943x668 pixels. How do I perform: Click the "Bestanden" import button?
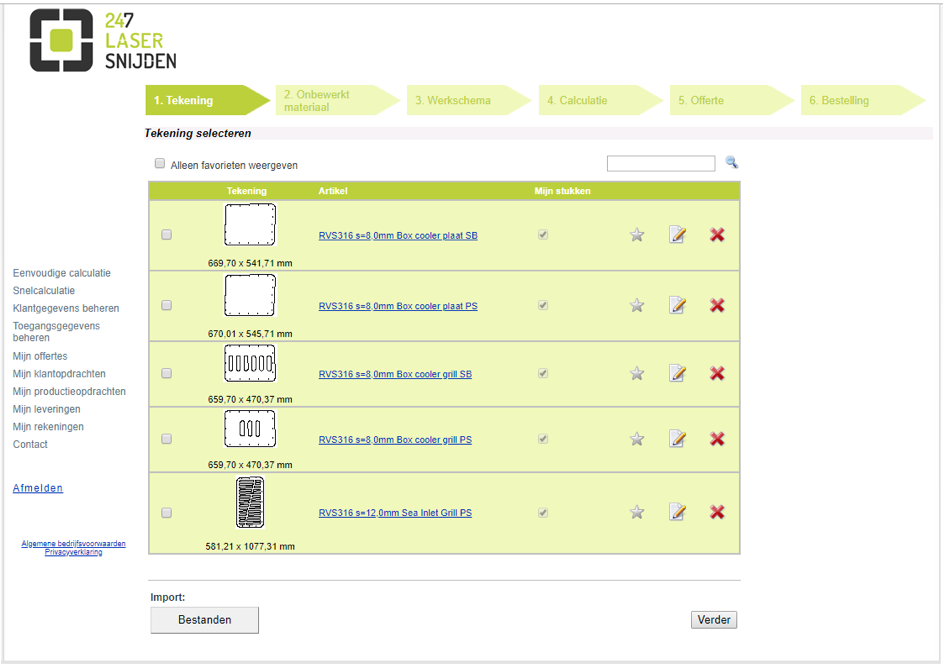[x=204, y=620]
